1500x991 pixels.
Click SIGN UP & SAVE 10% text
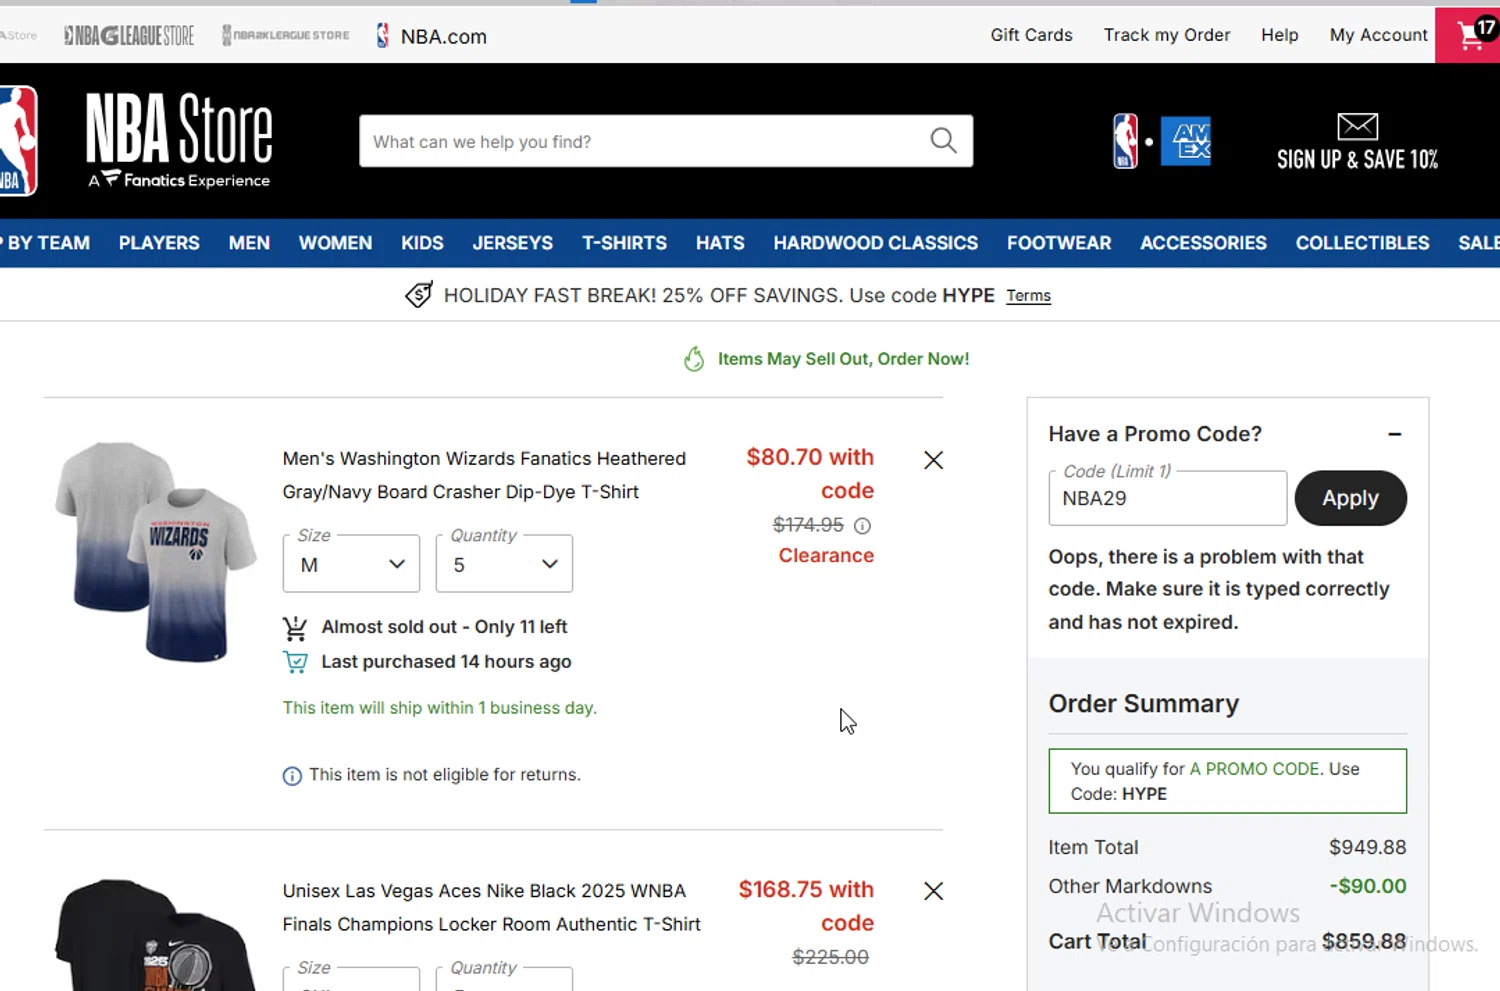[x=1357, y=159]
